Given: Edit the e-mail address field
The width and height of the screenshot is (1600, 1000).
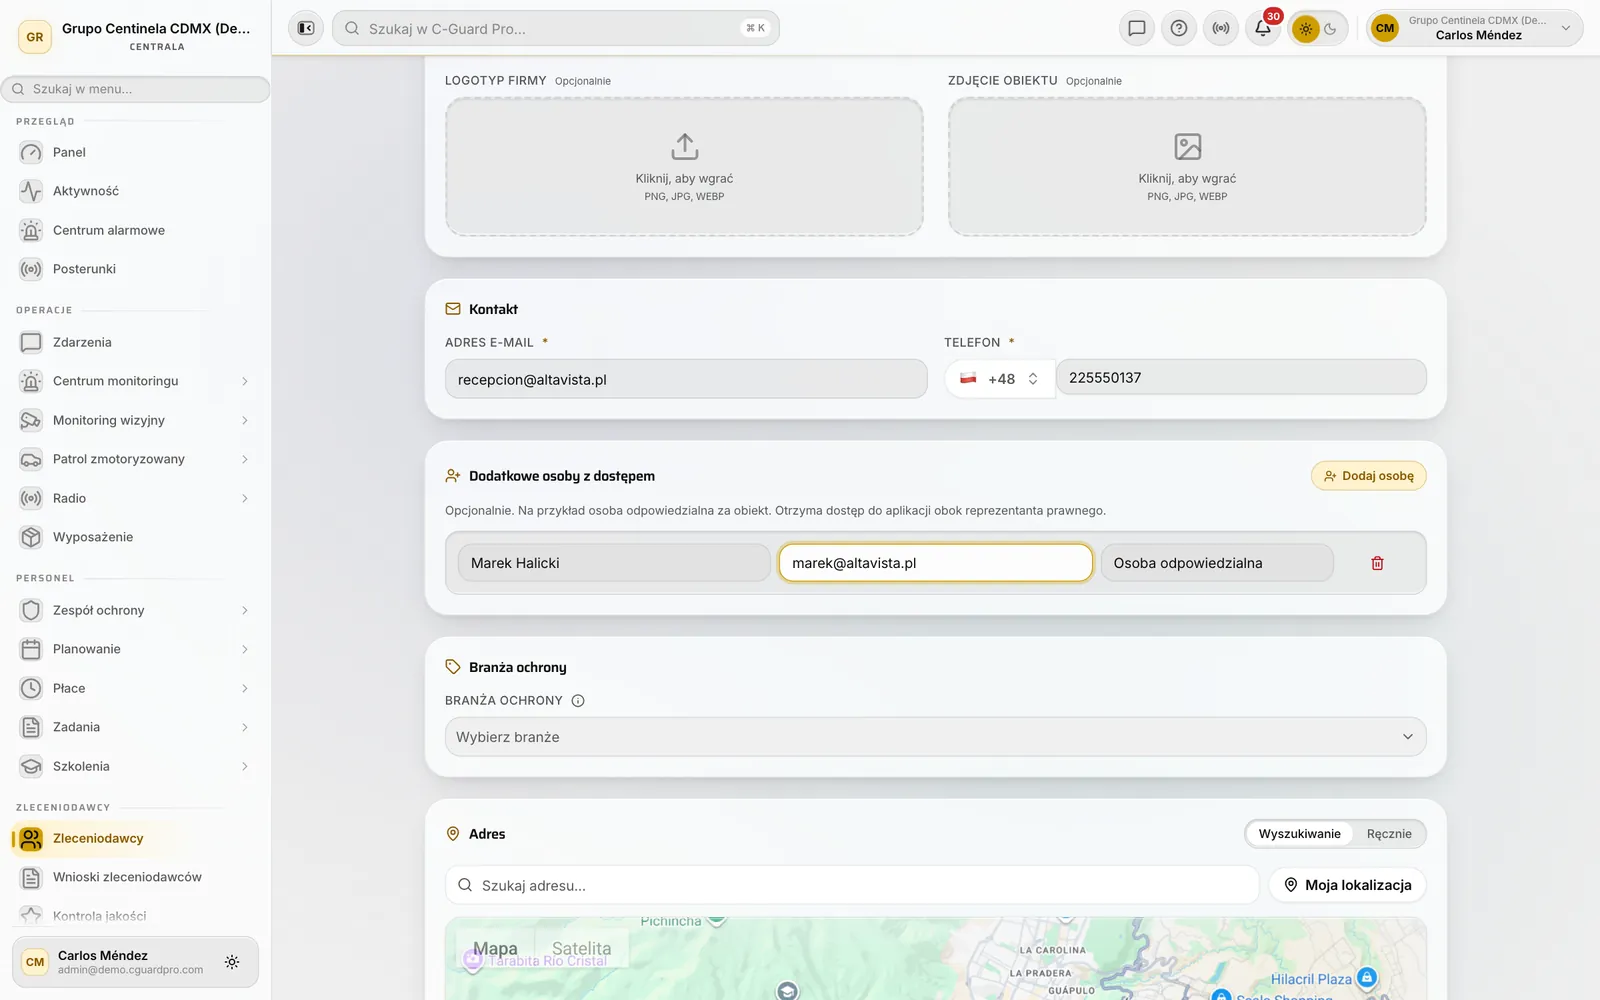Looking at the screenshot, I should point(686,379).
